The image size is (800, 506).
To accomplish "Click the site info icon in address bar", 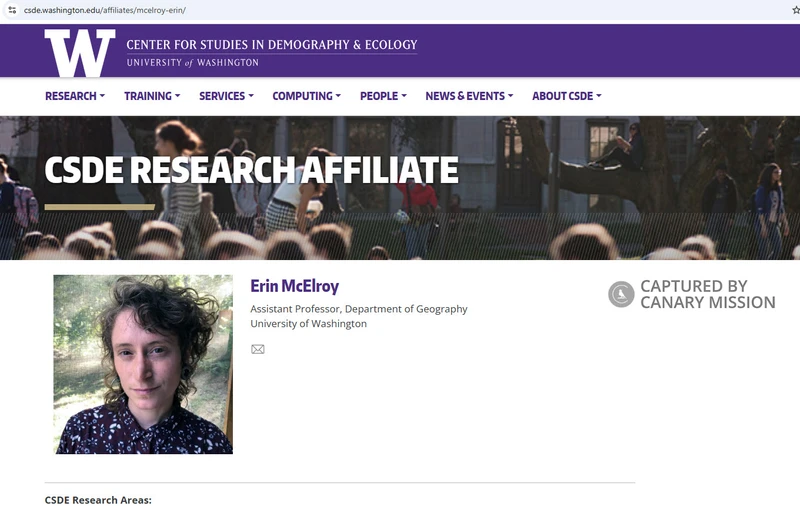I will (12, 10).
